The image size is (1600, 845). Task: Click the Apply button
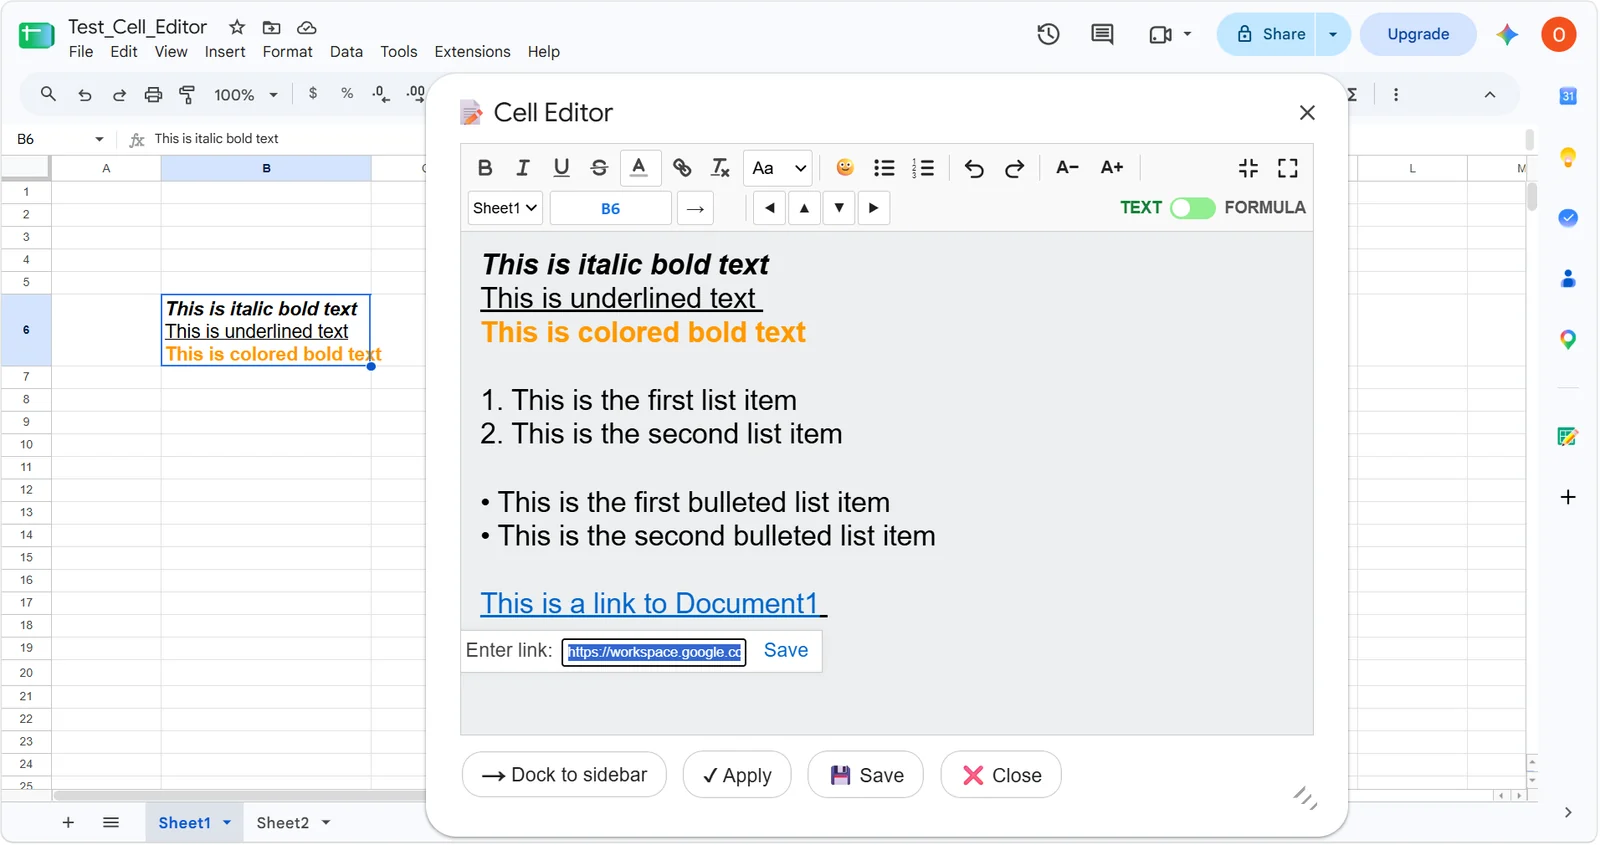click(x=737, y=775)
